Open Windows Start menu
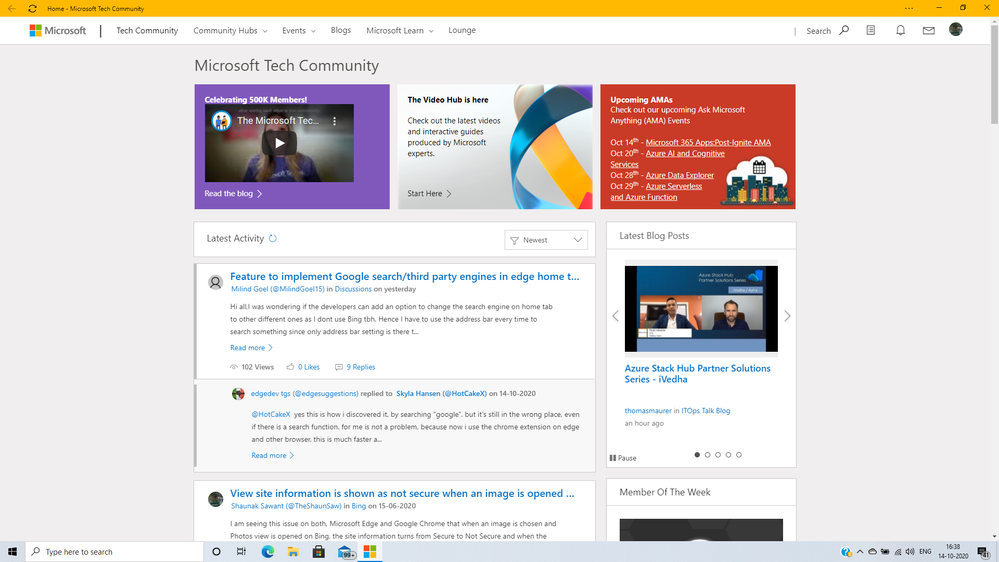 pos(12,552)
